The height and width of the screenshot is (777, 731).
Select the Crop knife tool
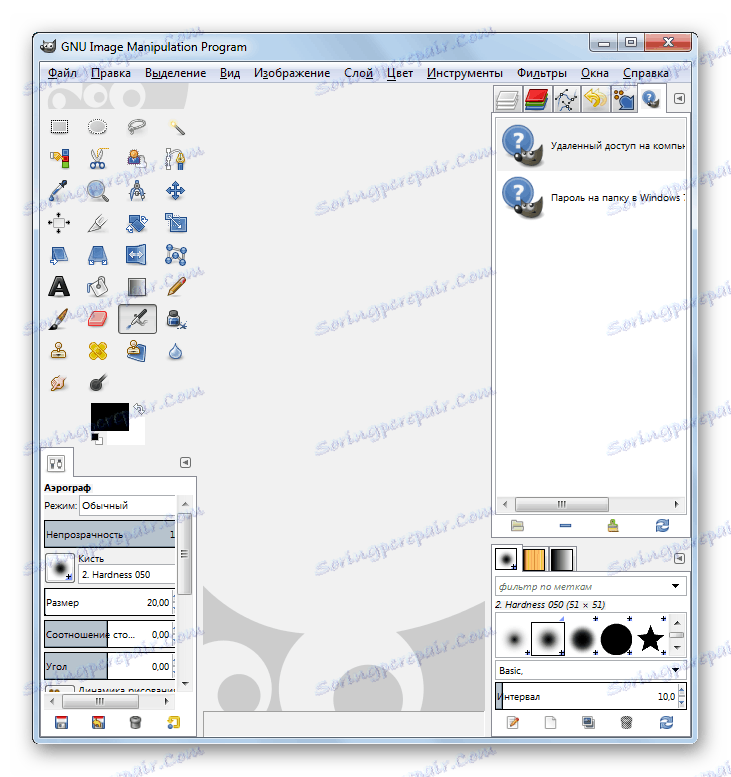98,223
